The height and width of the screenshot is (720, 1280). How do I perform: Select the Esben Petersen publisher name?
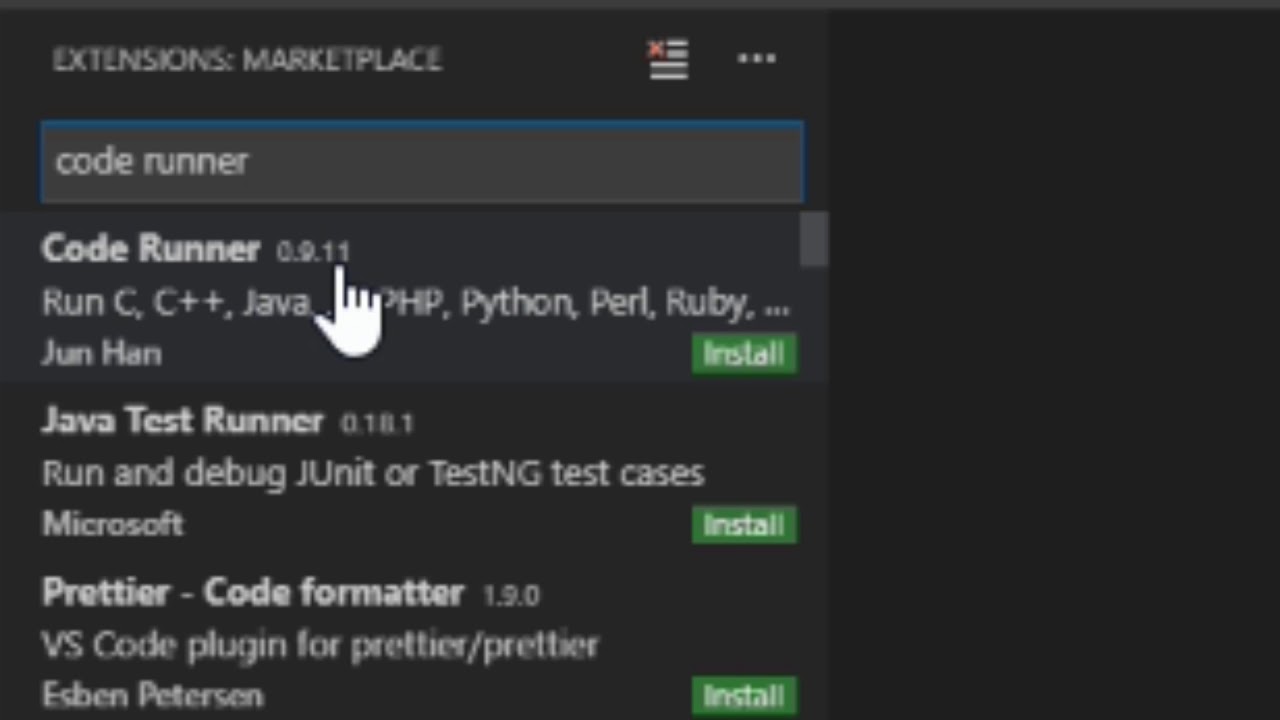point(152,695)
